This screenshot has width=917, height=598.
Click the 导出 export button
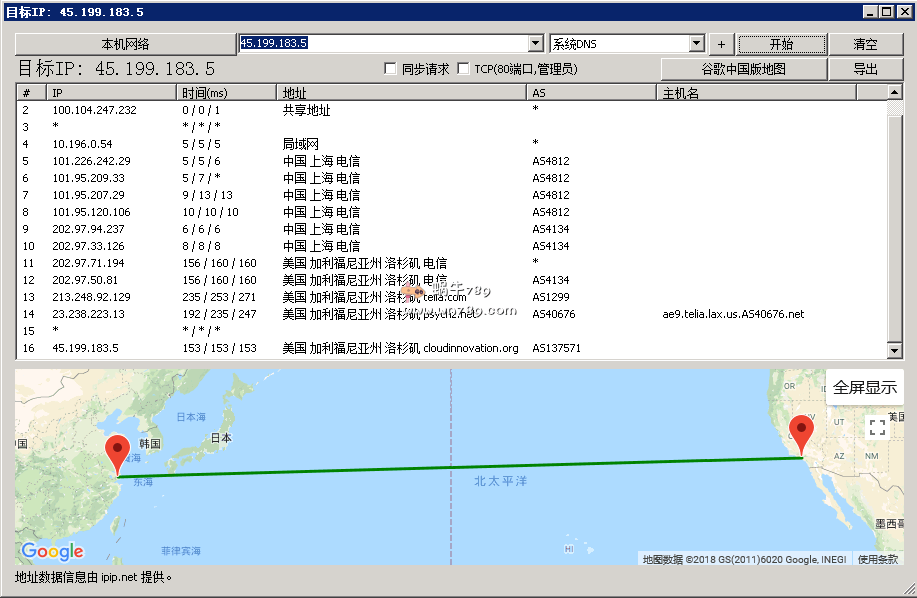[x=865, y=69]
